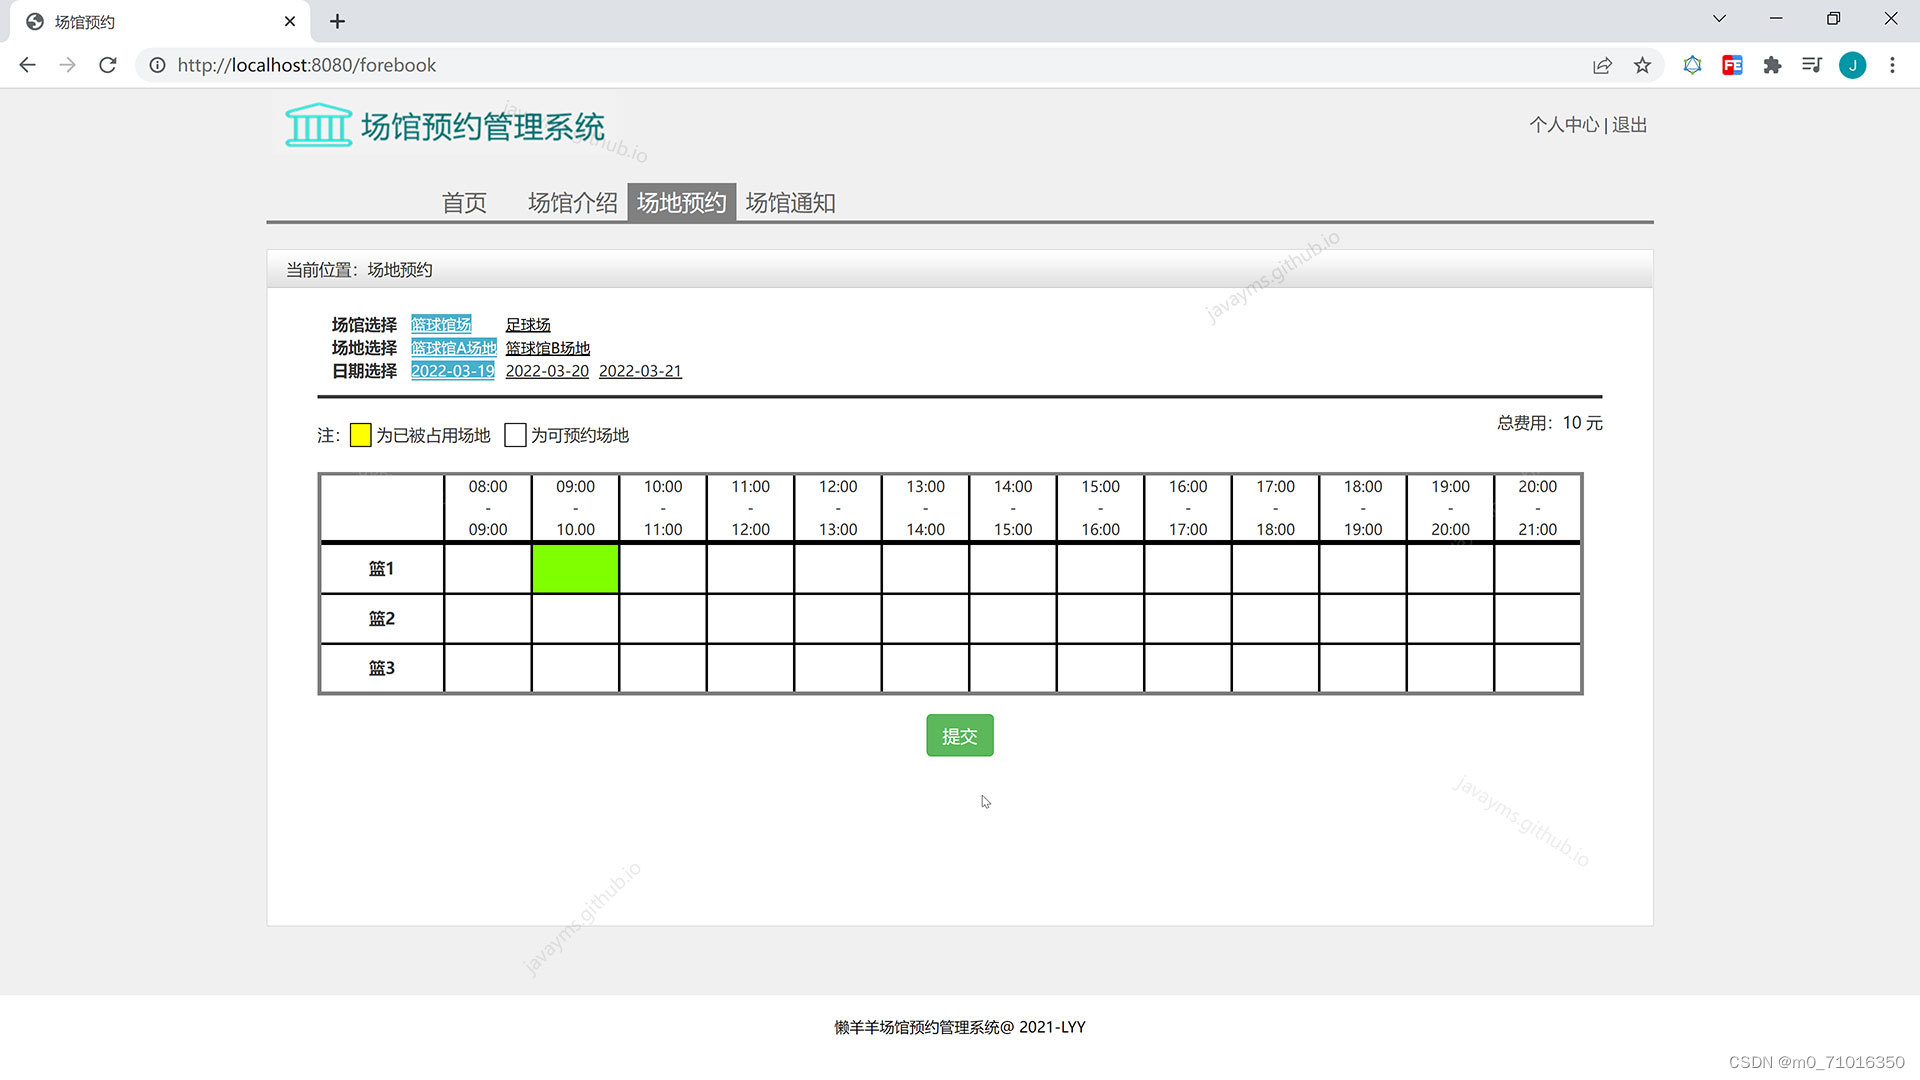The image size is (1920, 1080).
Task: Open the 场馆介绍 nav tab
Action: [x=572, y=202]
